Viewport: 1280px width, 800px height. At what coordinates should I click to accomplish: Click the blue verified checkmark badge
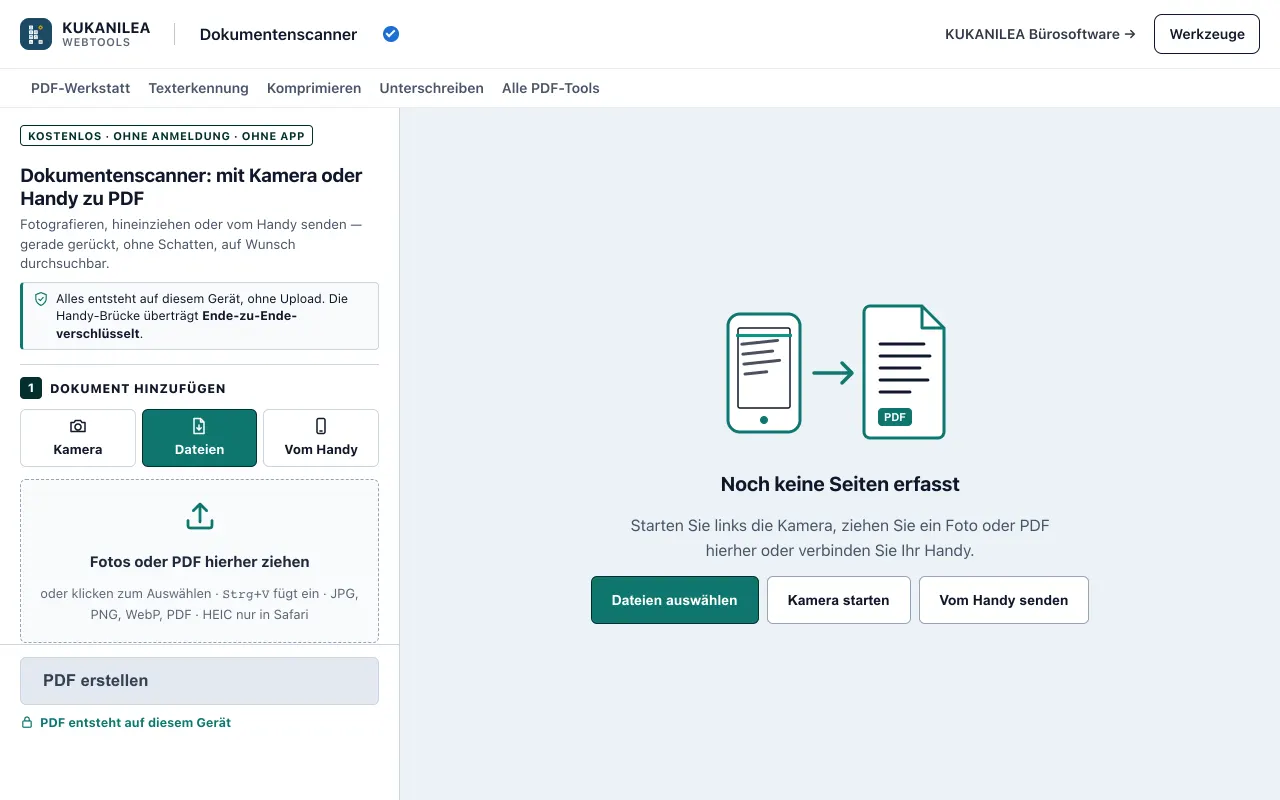point(391,34)
